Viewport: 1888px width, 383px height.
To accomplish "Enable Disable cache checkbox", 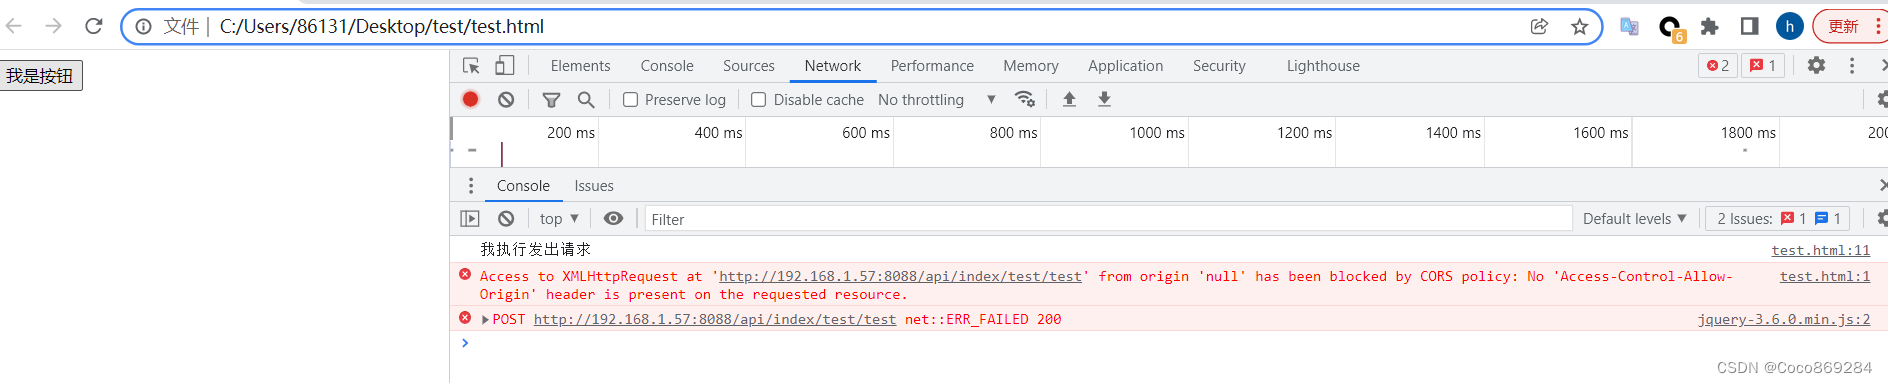I will tap(758, 100).
